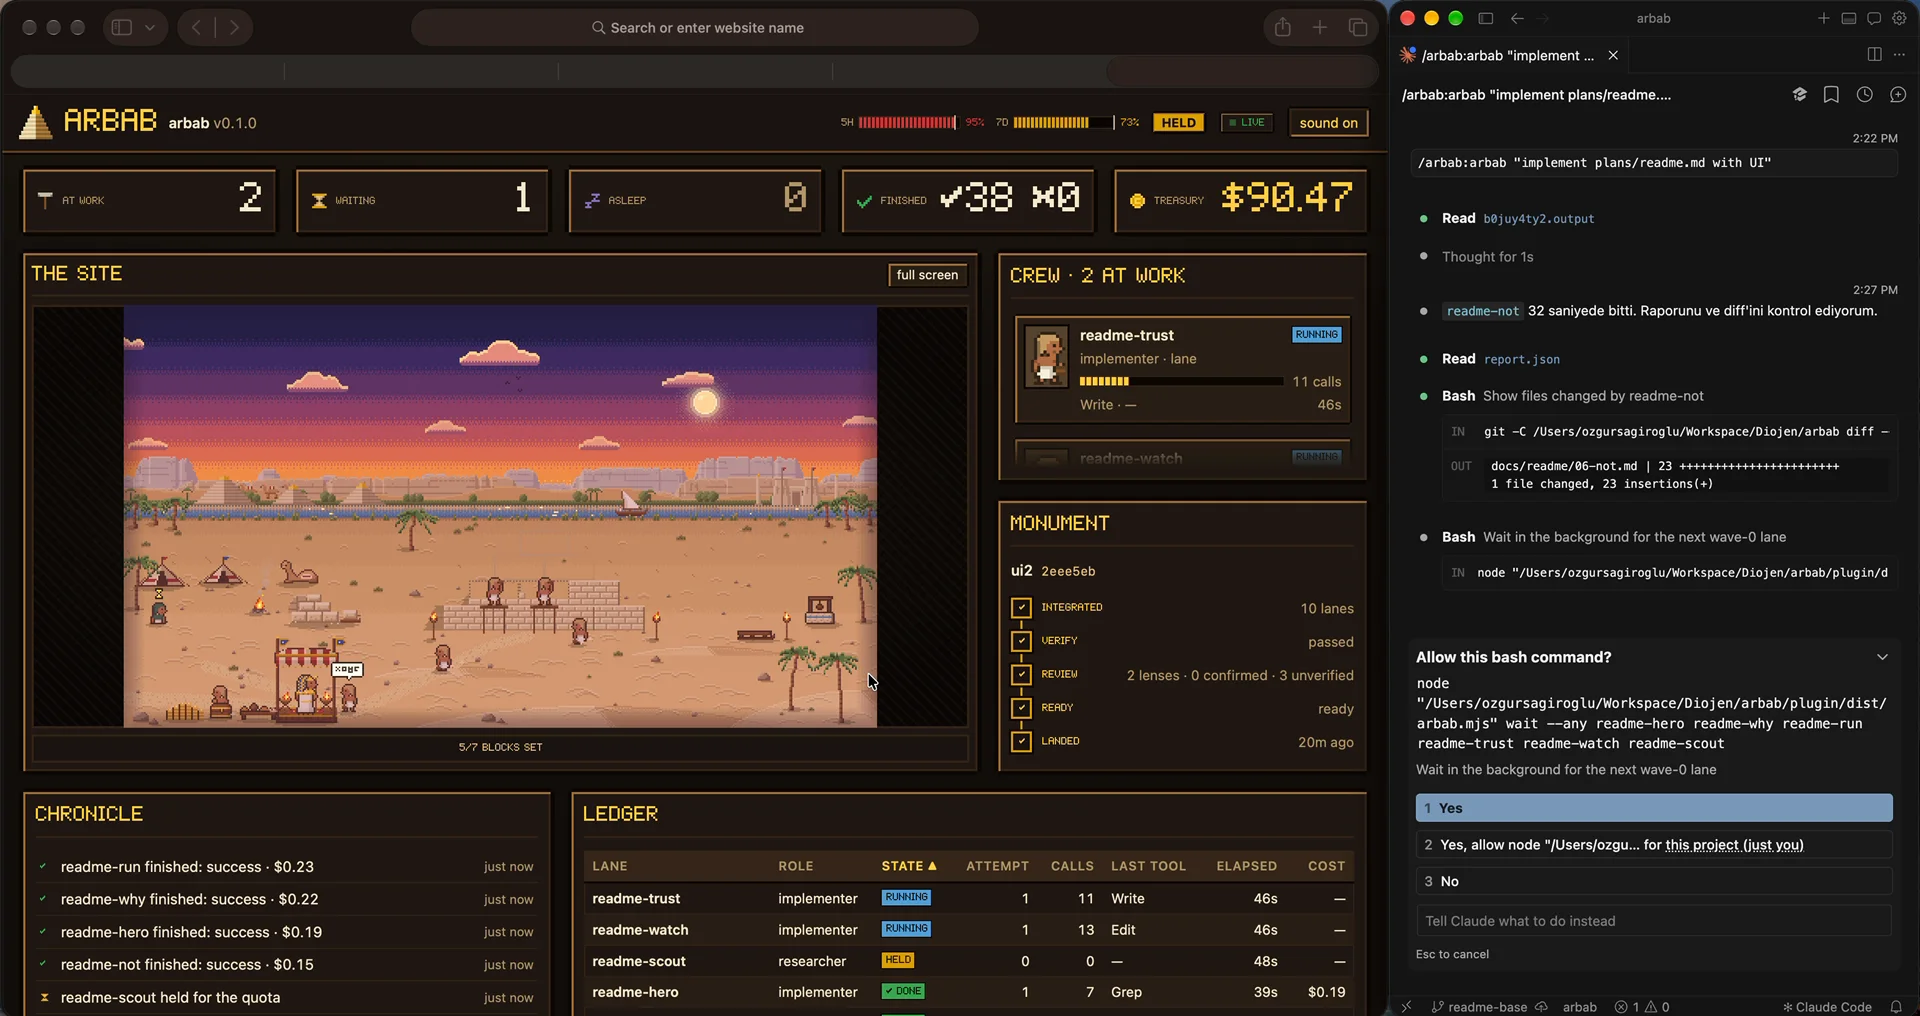Click the INTEGRATED checkbox in Monument
The height and width of the screenshot is (1016, 1920).
[1021, 607]
